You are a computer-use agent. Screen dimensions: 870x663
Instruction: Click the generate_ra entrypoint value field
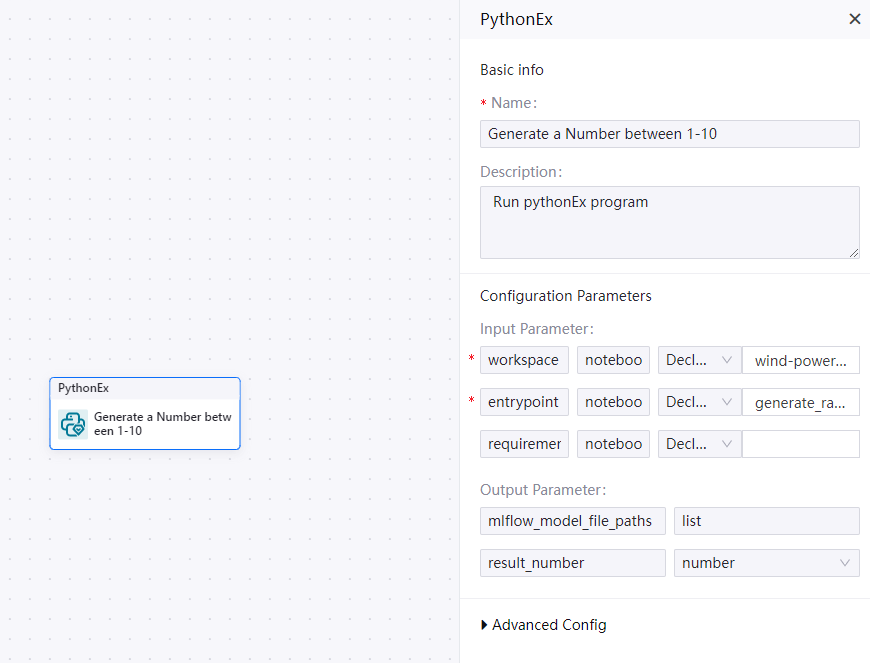point(800,402)
